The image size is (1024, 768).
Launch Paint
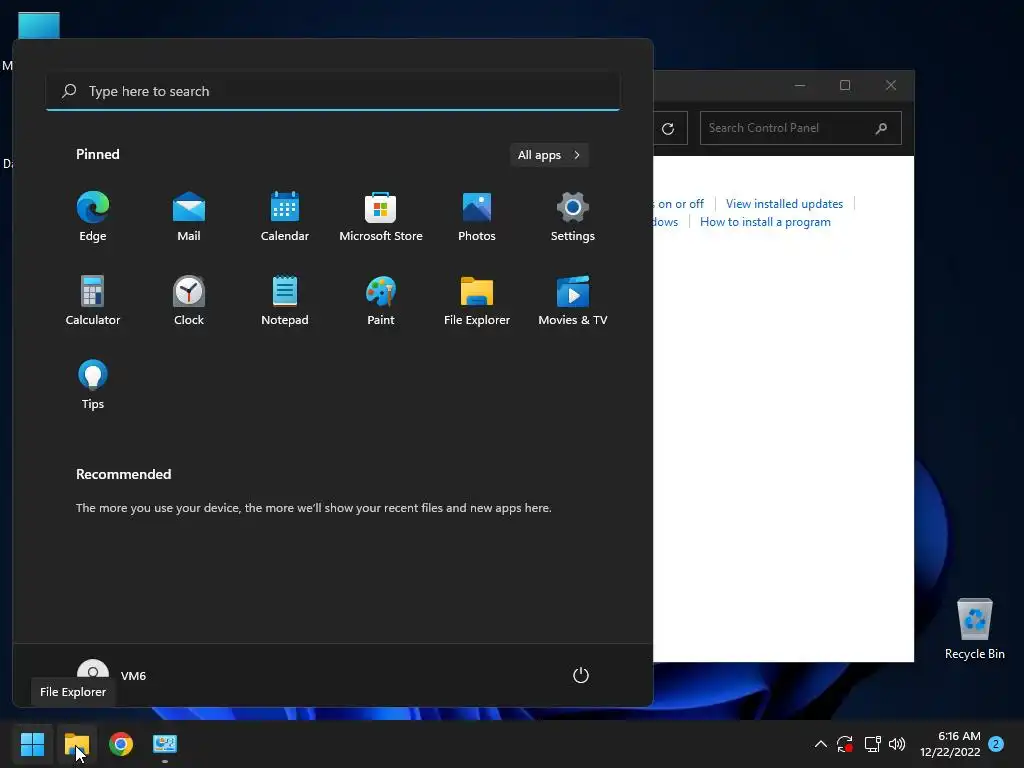coord(381,300)
